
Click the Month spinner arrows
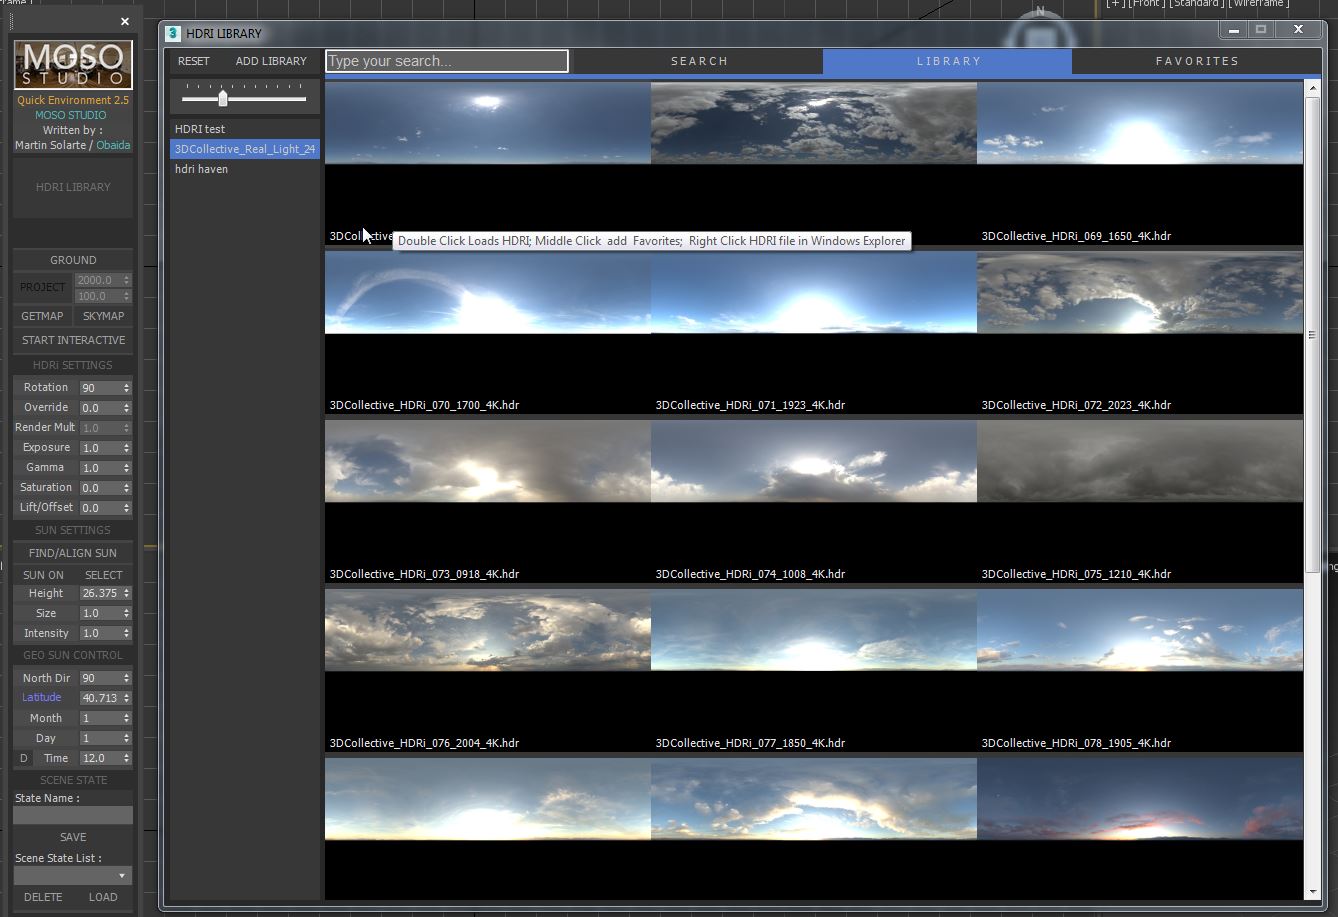126,718
